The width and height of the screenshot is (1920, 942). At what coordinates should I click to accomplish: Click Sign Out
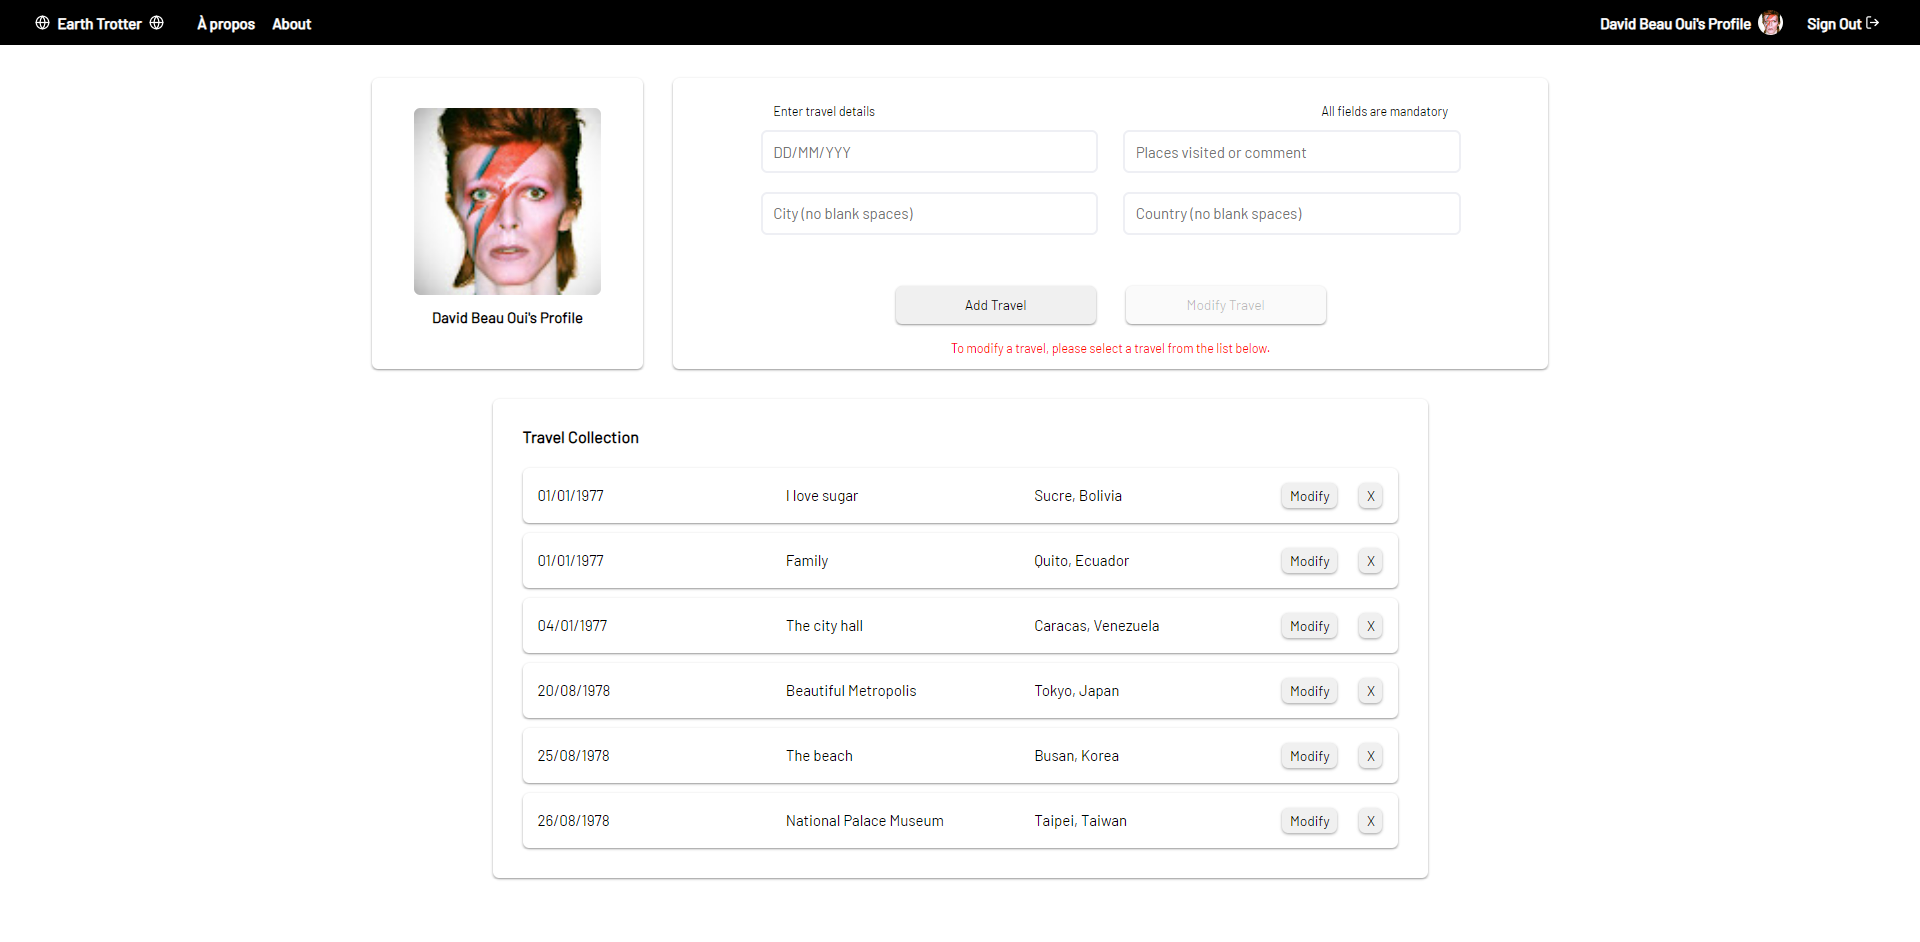click(1834, 23)
